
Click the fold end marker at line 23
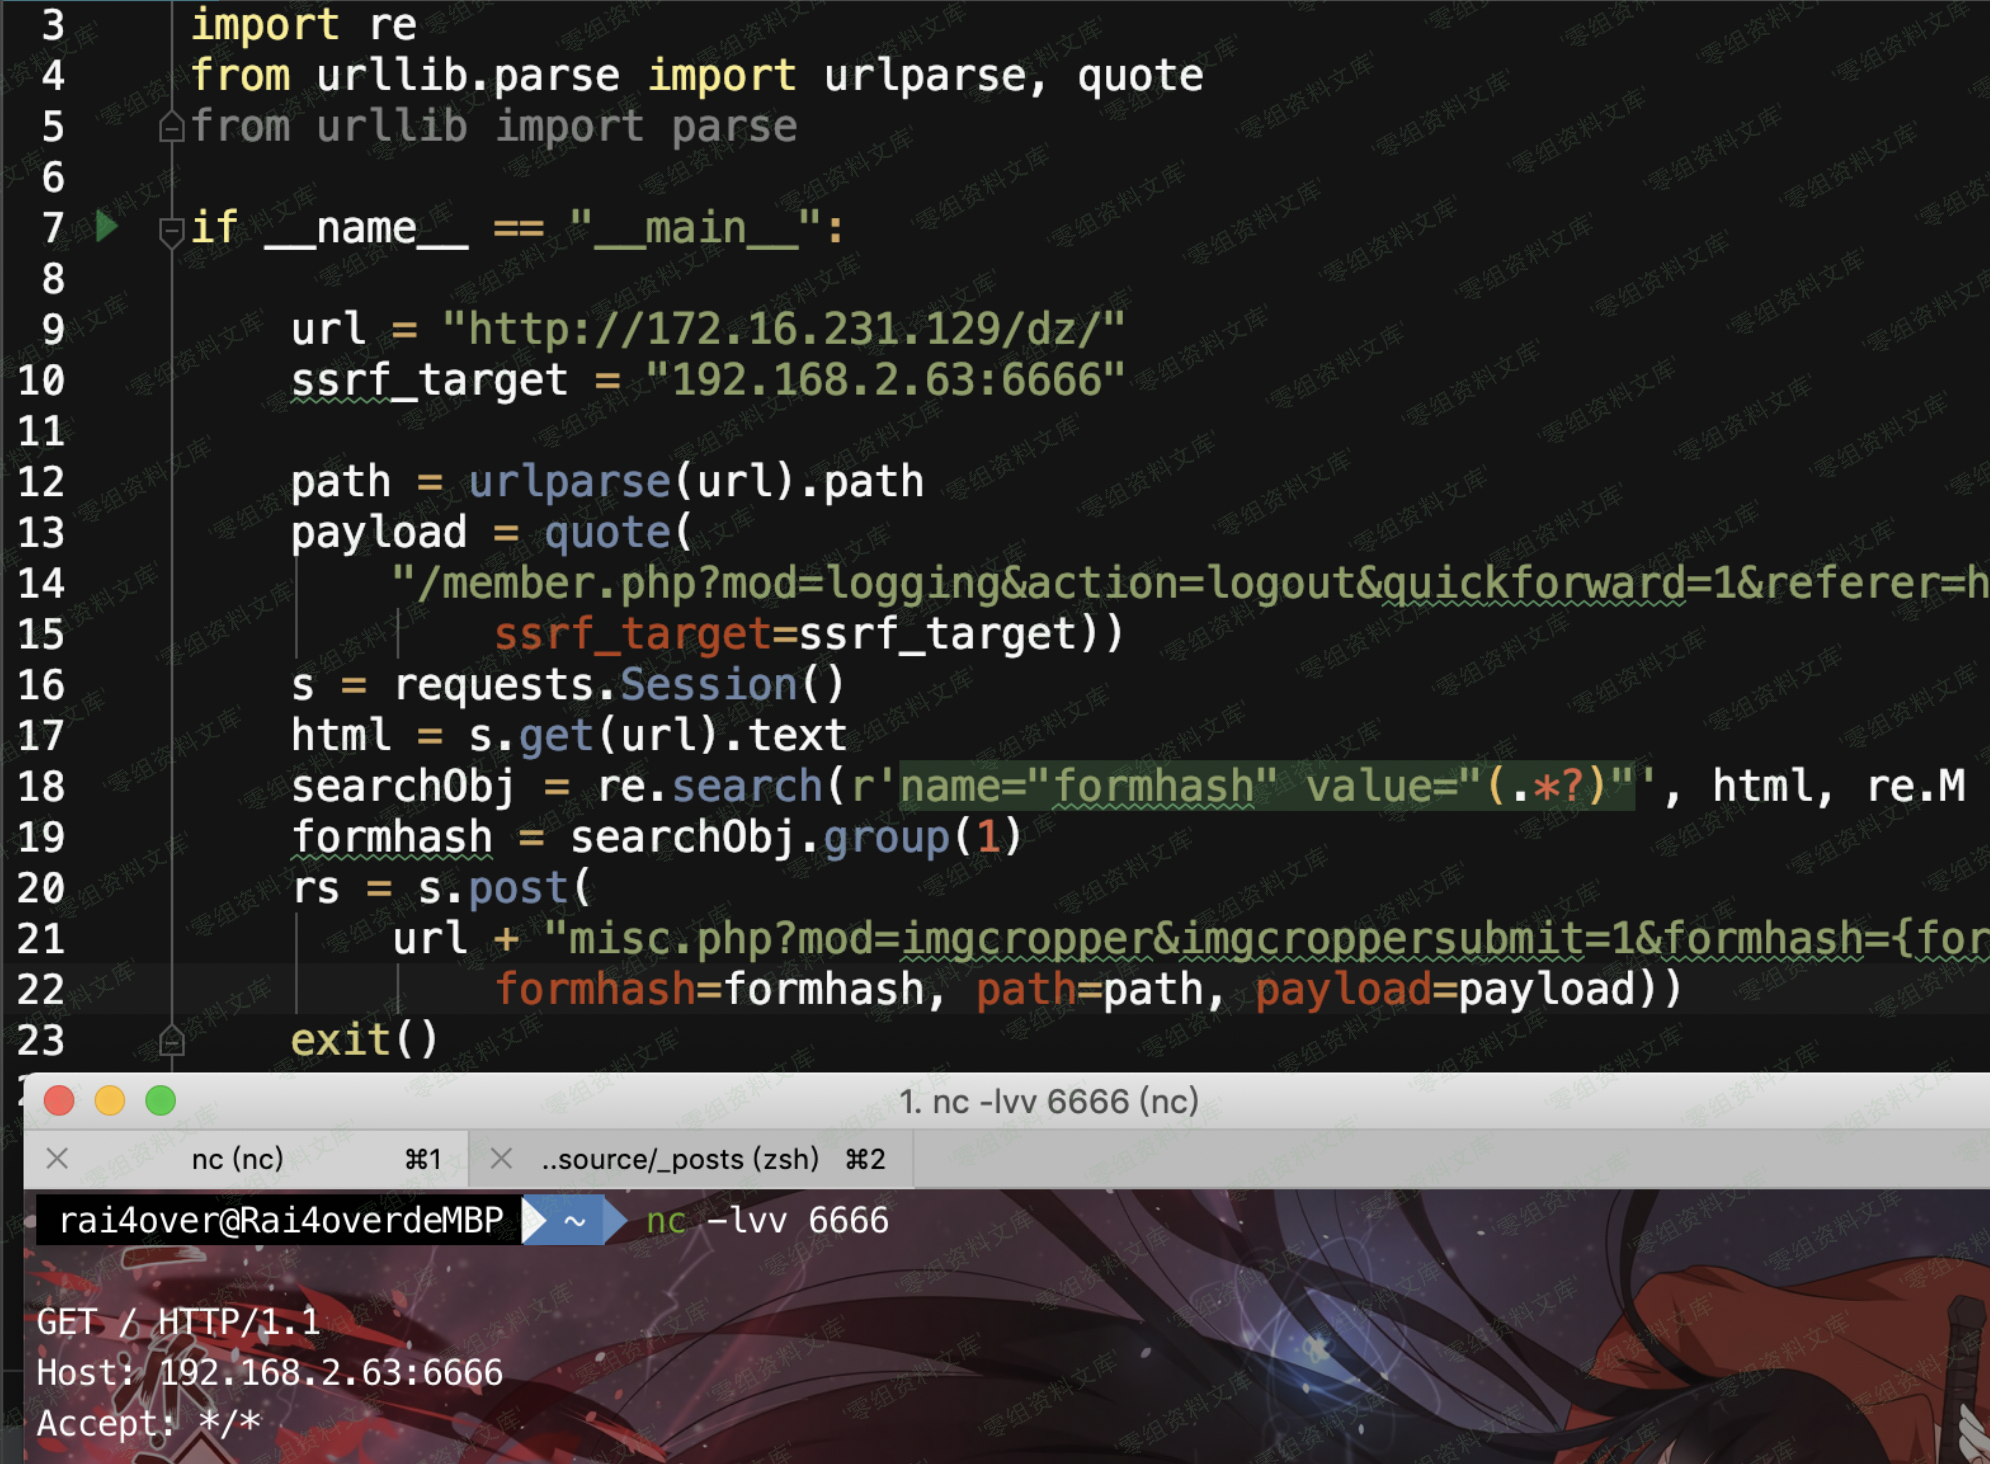click(171, 1041)
